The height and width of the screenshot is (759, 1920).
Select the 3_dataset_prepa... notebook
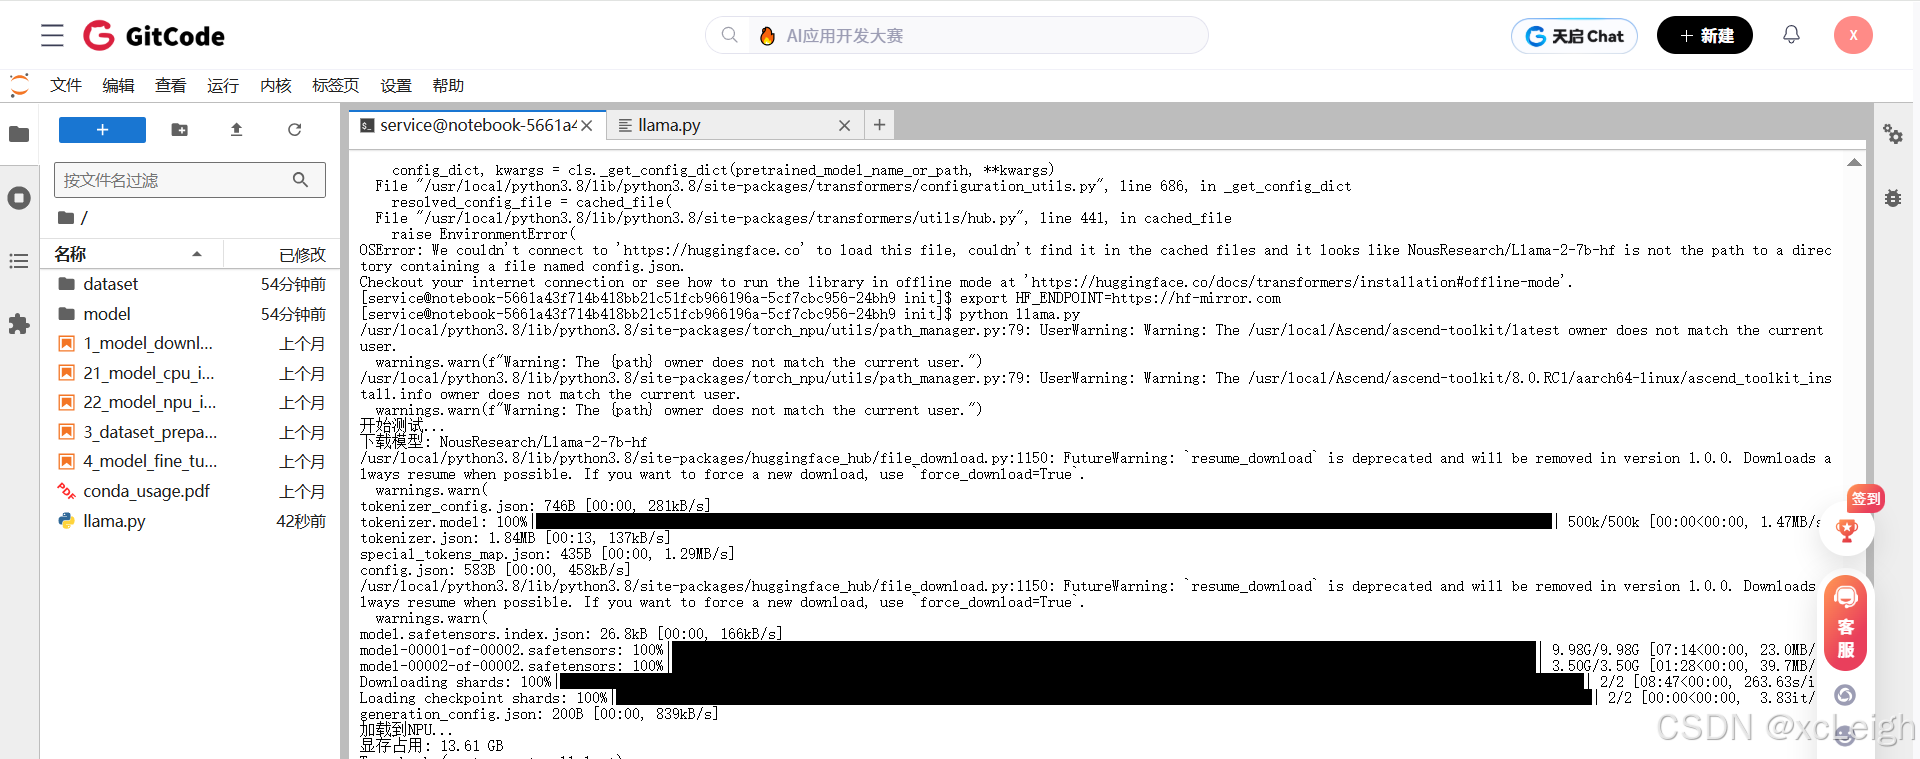pyautogui.click(x=190, y=432)
